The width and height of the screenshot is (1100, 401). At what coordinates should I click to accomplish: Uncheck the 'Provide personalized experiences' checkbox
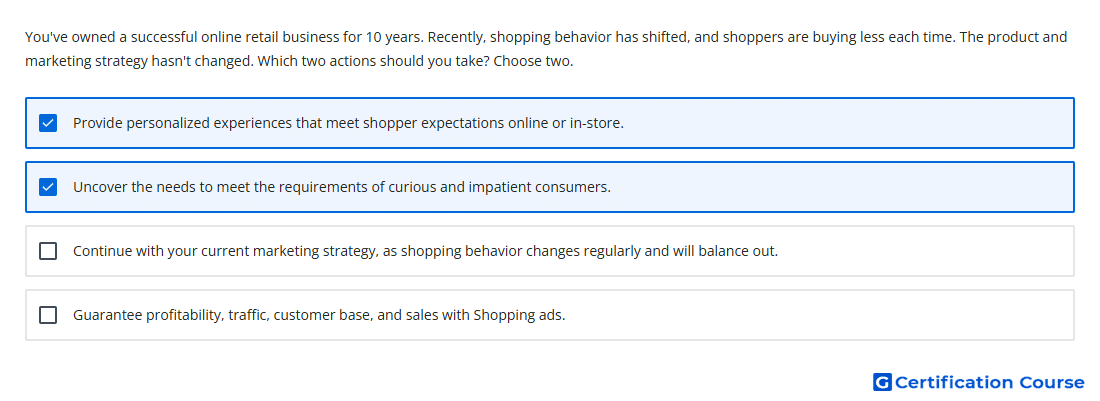48,123
